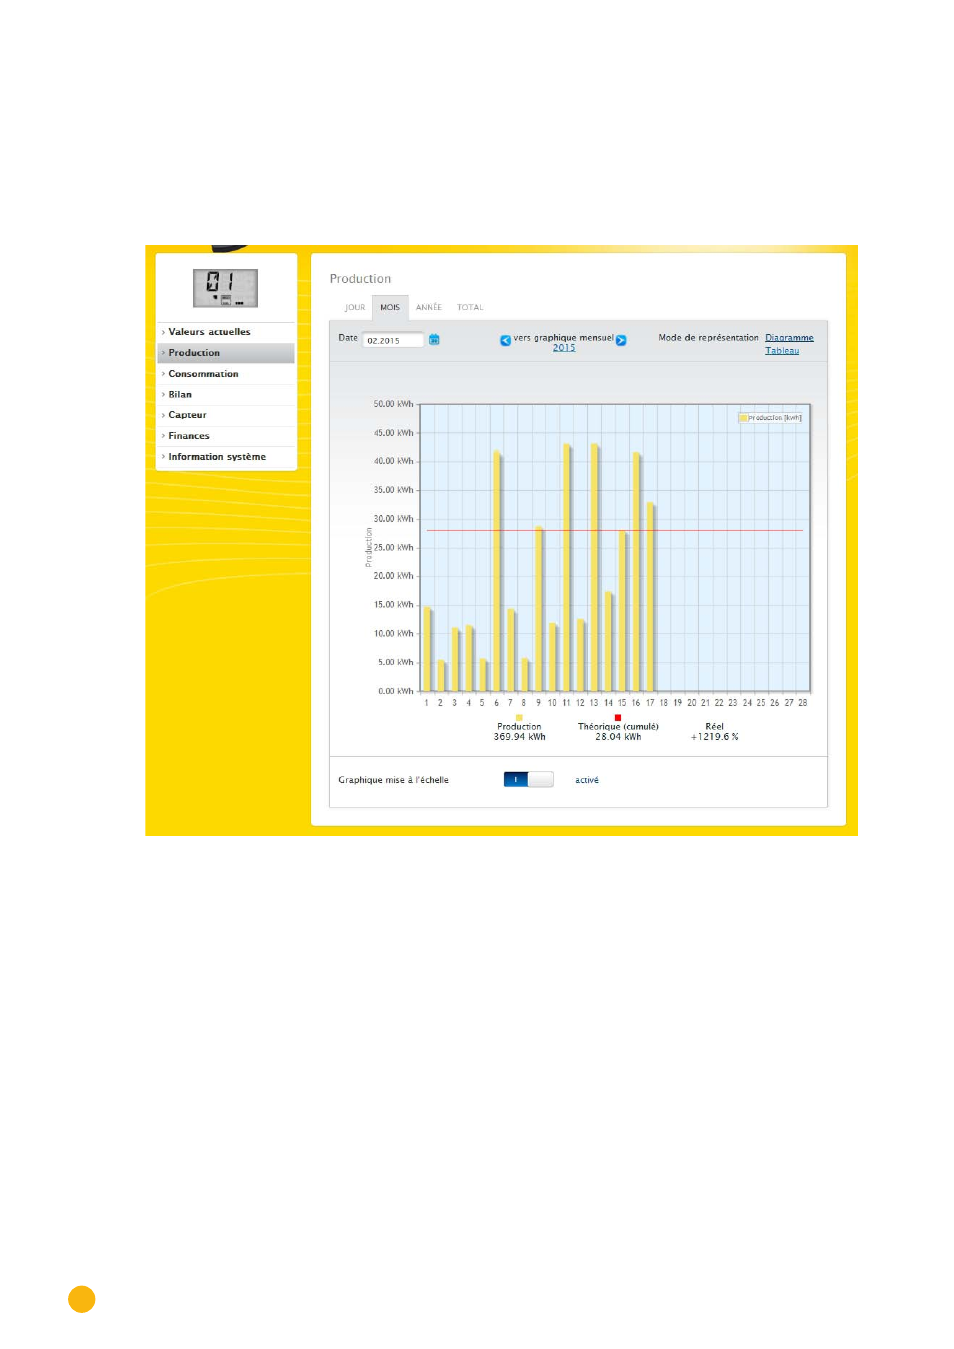Viewport: 954px width, 1349px height.
Task: Select Production in the sidebar menu
Action: coord(226,353)
